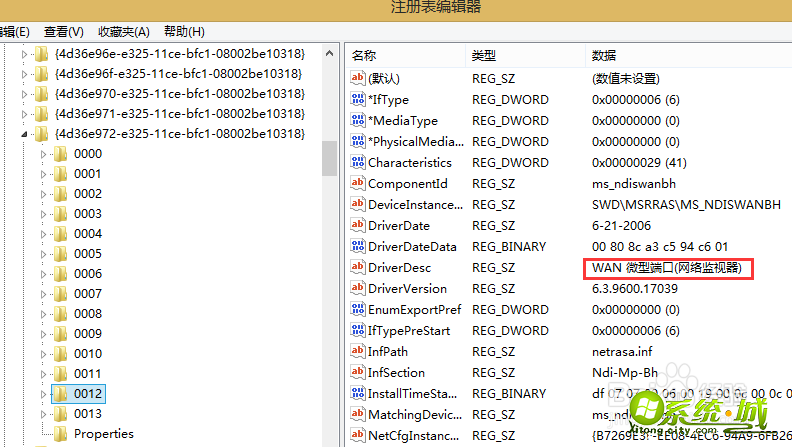The width and height of the screenshot is (792, 447).
Task: Click the data value '6-21-2006'
Action: tap(621, 226)
